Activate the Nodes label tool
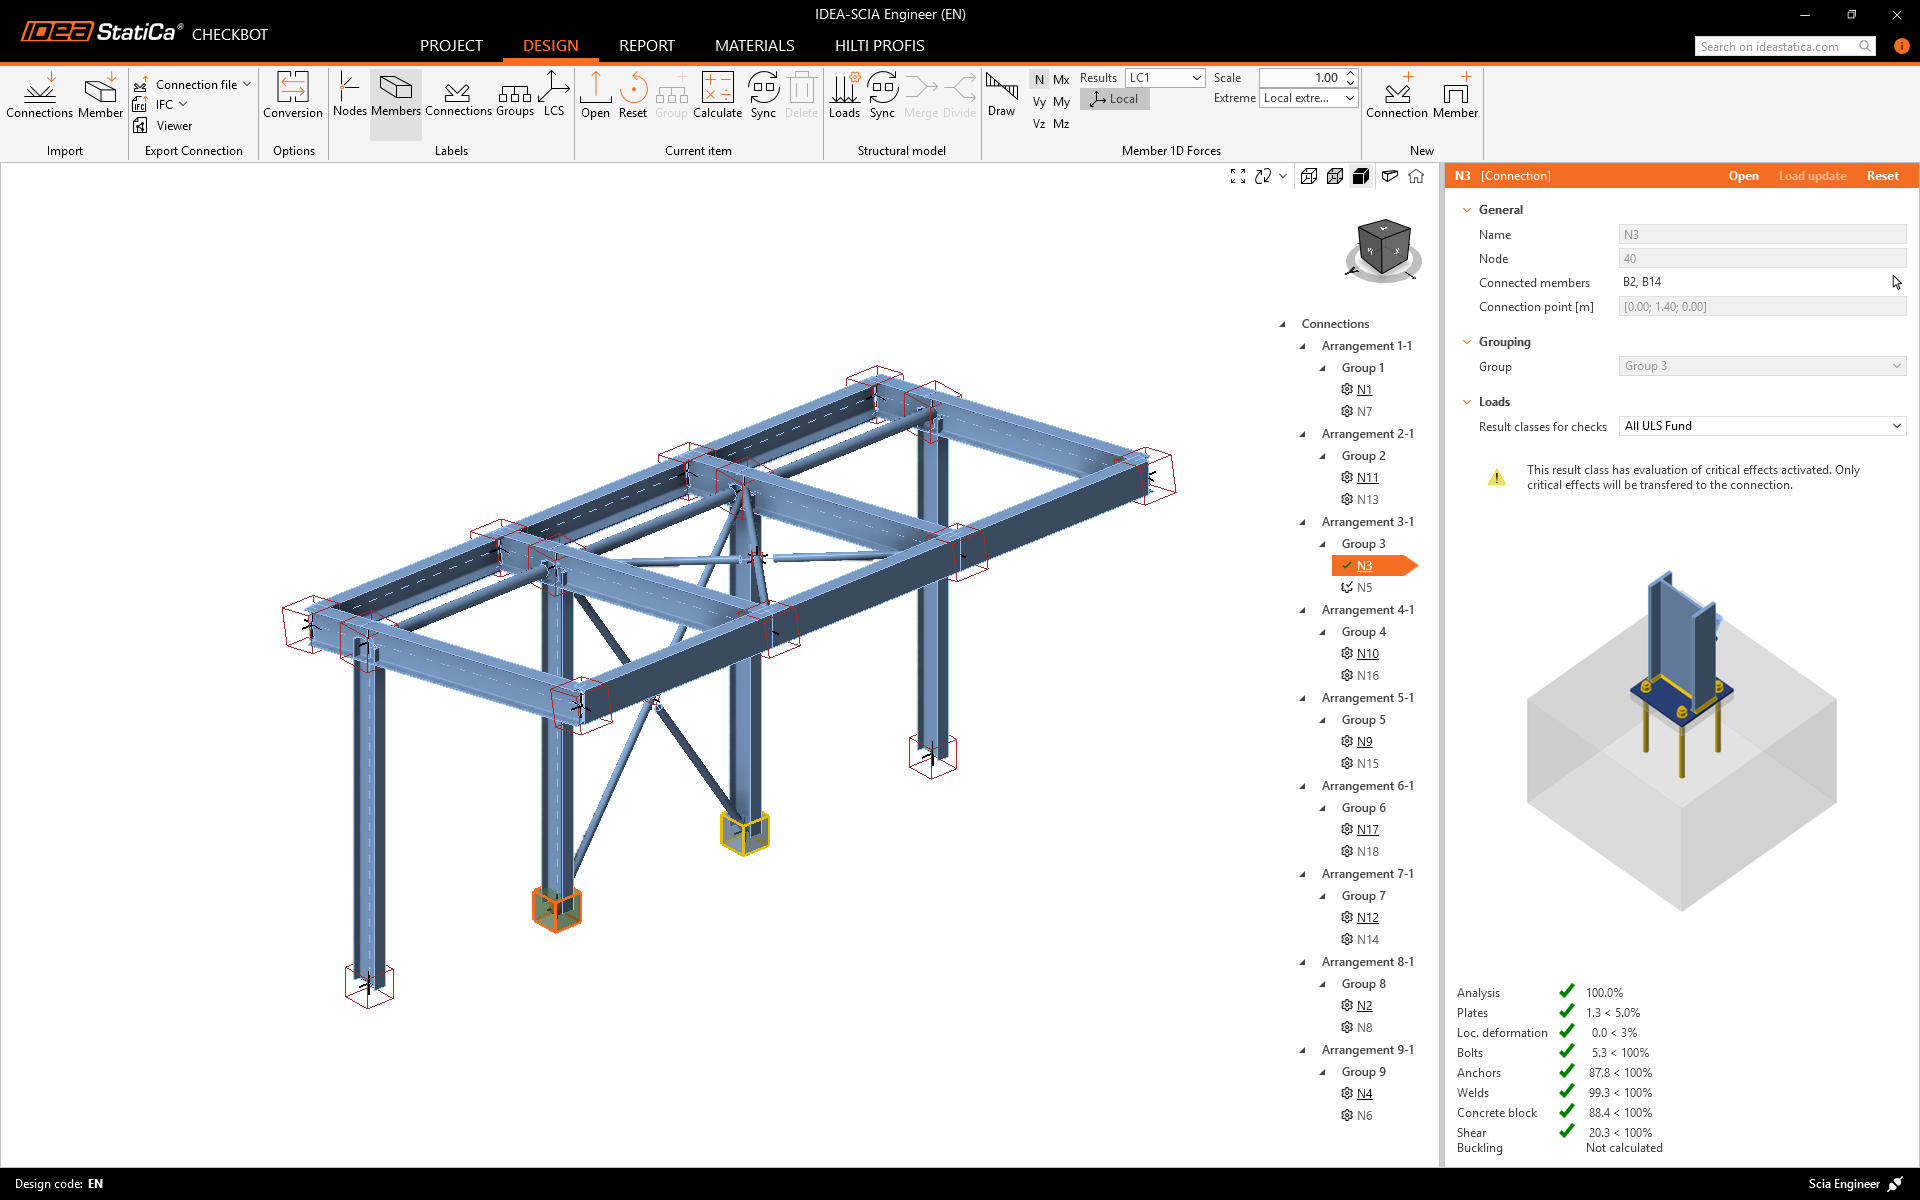Viewport: 1920px width, 1200px height. click(349, 95)
